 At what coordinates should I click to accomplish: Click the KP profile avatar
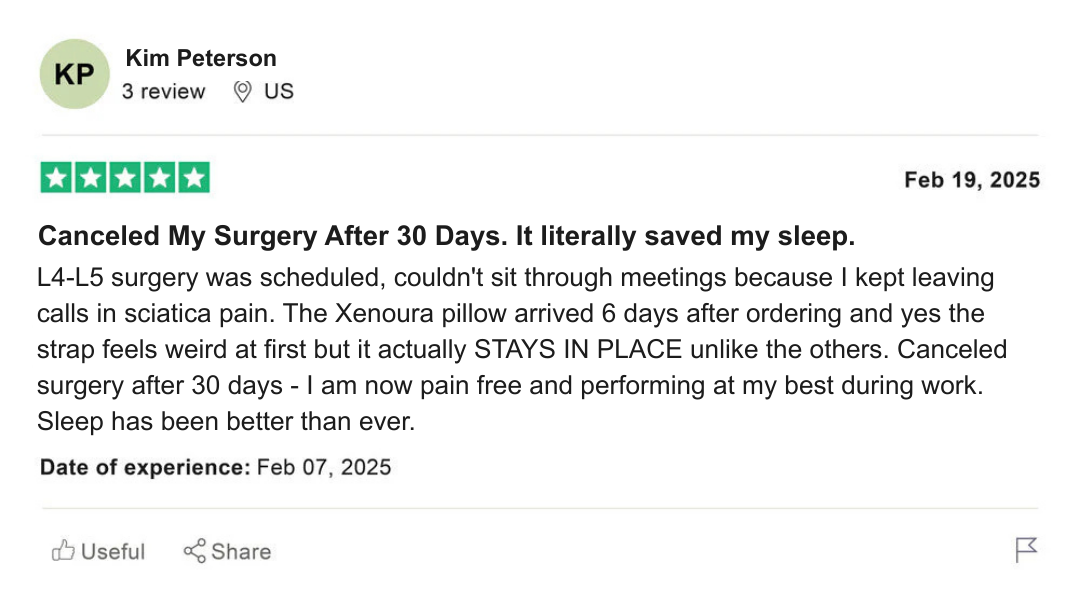(x=73, y=74)
